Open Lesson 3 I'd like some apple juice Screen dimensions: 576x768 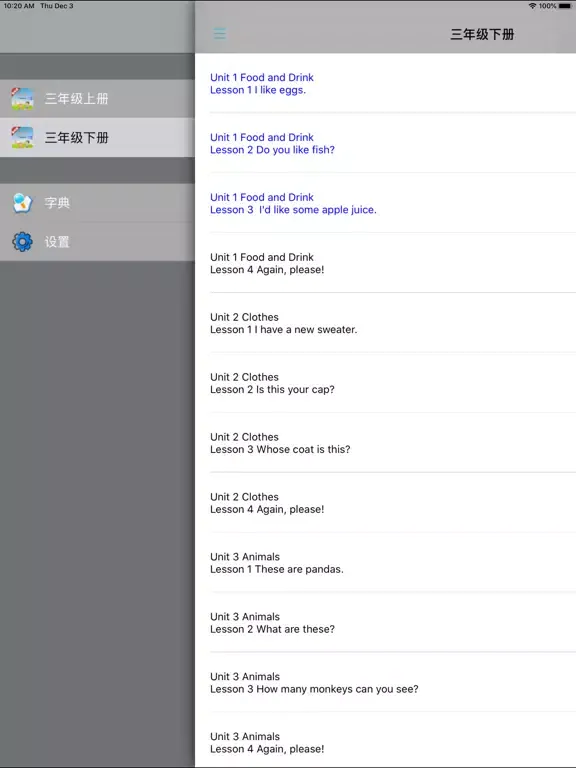[385, 203]
